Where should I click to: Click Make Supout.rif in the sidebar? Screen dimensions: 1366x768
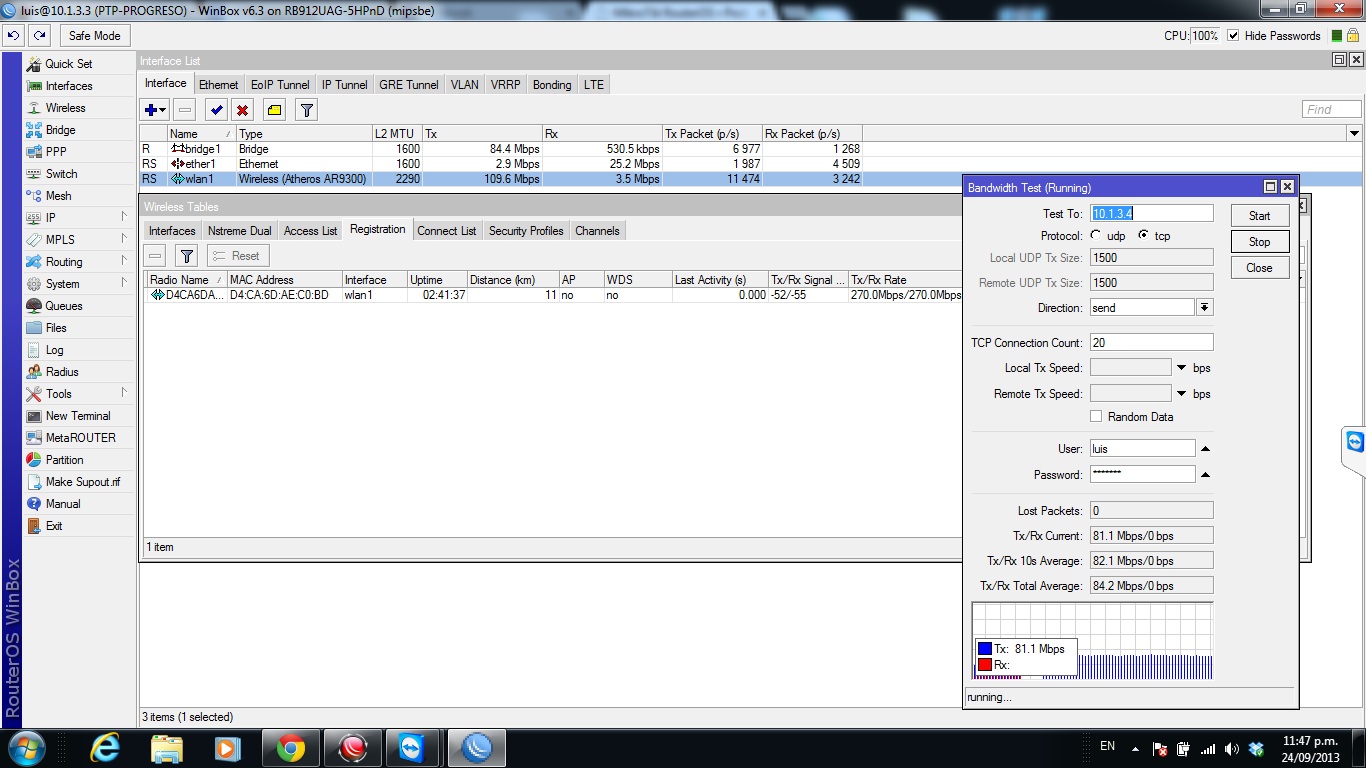coord(83,482)
